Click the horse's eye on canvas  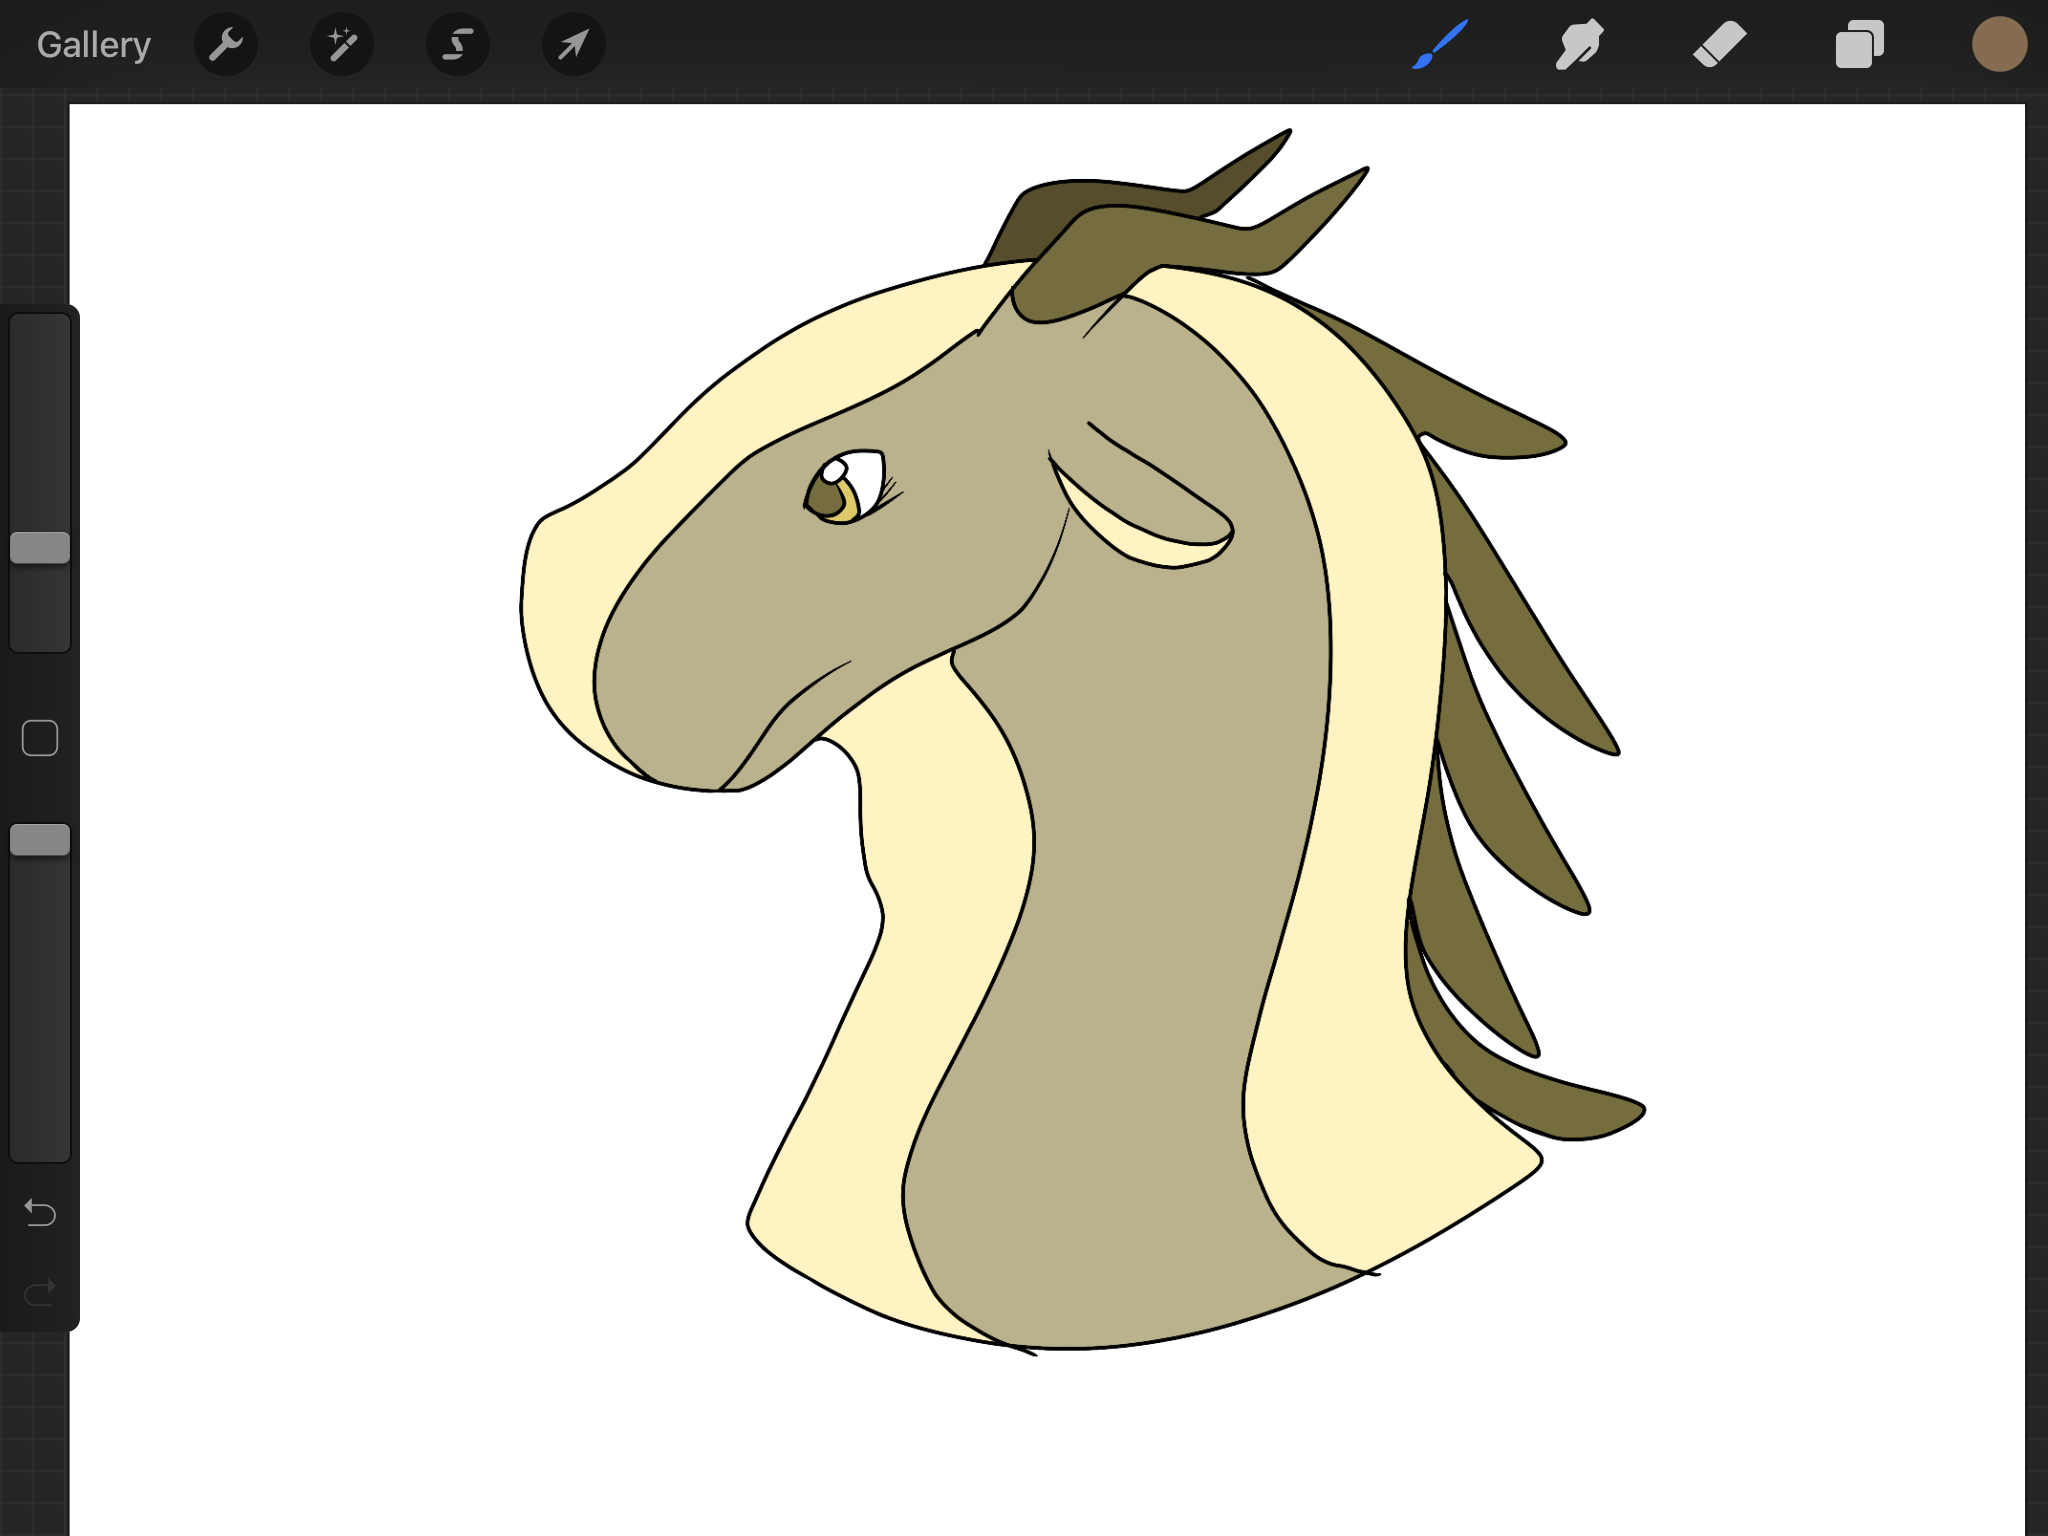[845, 487]
